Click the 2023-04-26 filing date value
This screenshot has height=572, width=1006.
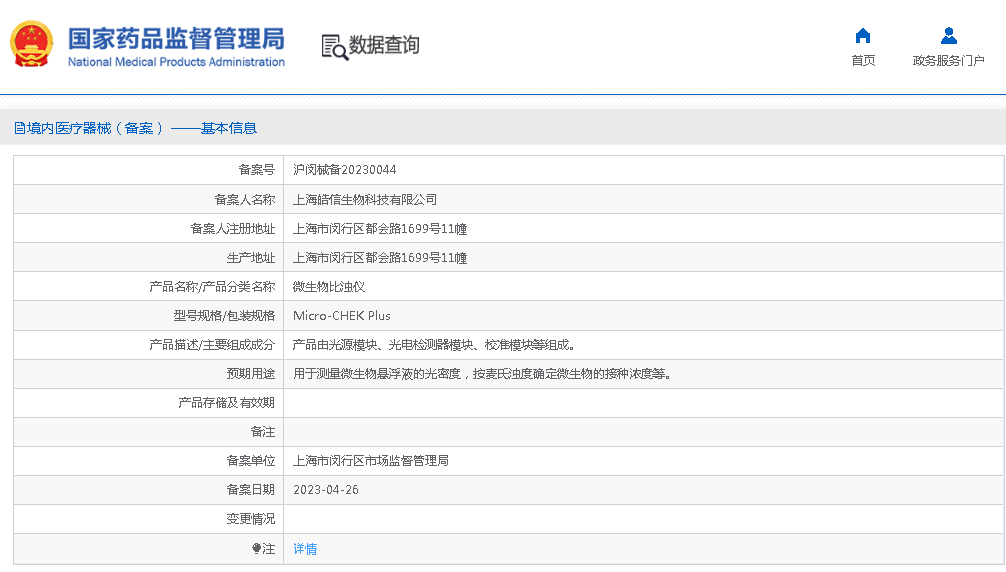tap(325, 490)
